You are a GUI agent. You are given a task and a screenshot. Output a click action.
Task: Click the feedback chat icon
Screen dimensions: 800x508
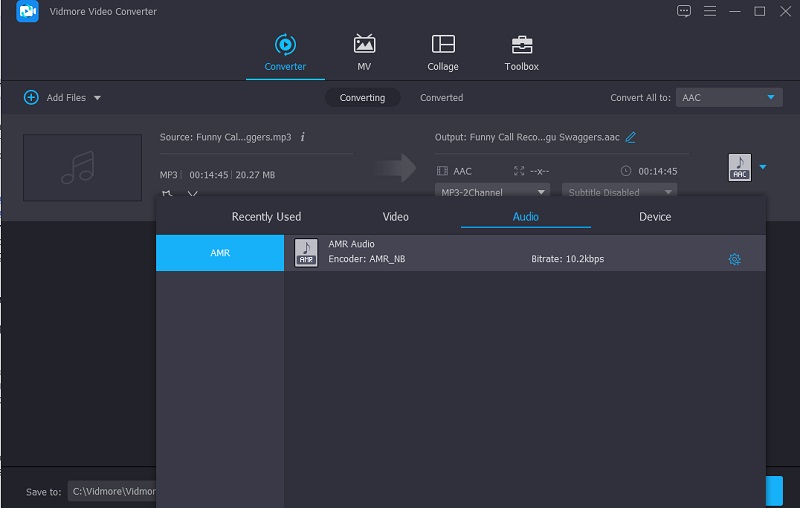click(x=684, y=12)
